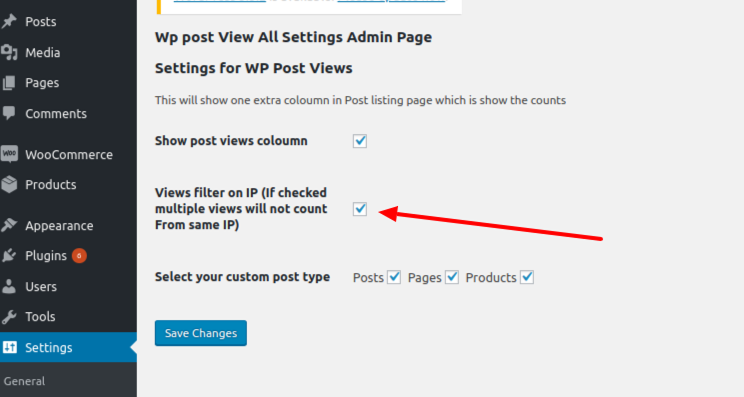The height and width of the screenshot is (397, 744).
Task: Click the Pages icon in sidebar
Action: coord(9,83)
